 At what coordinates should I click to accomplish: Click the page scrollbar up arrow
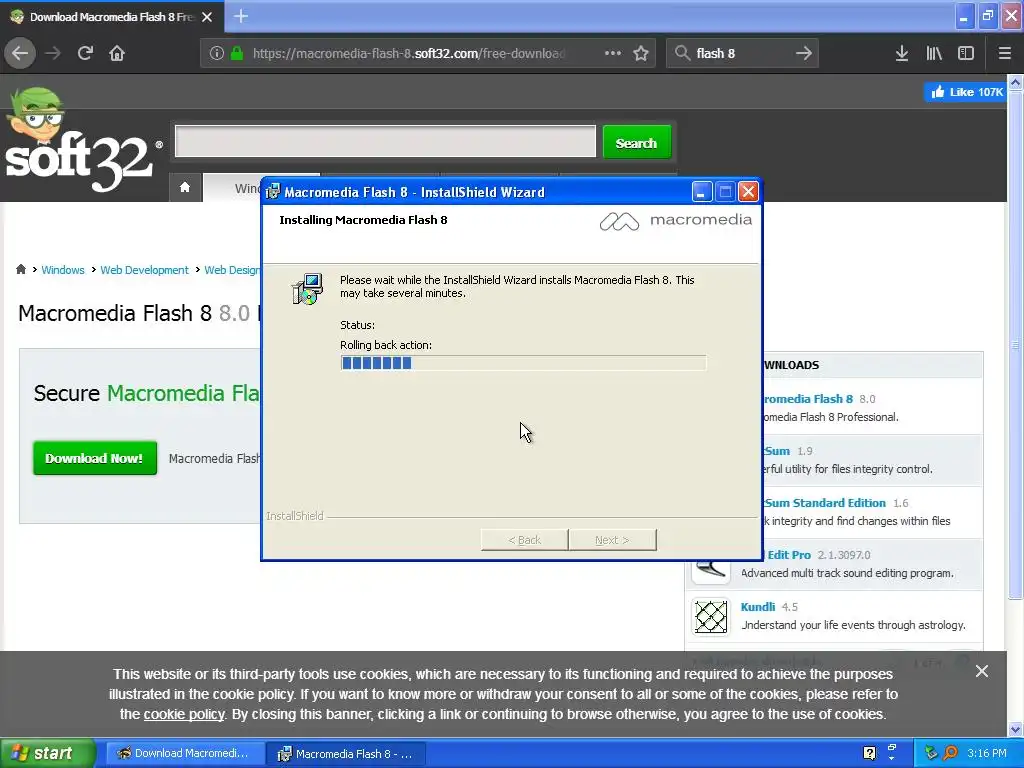tap(1016, 83)
